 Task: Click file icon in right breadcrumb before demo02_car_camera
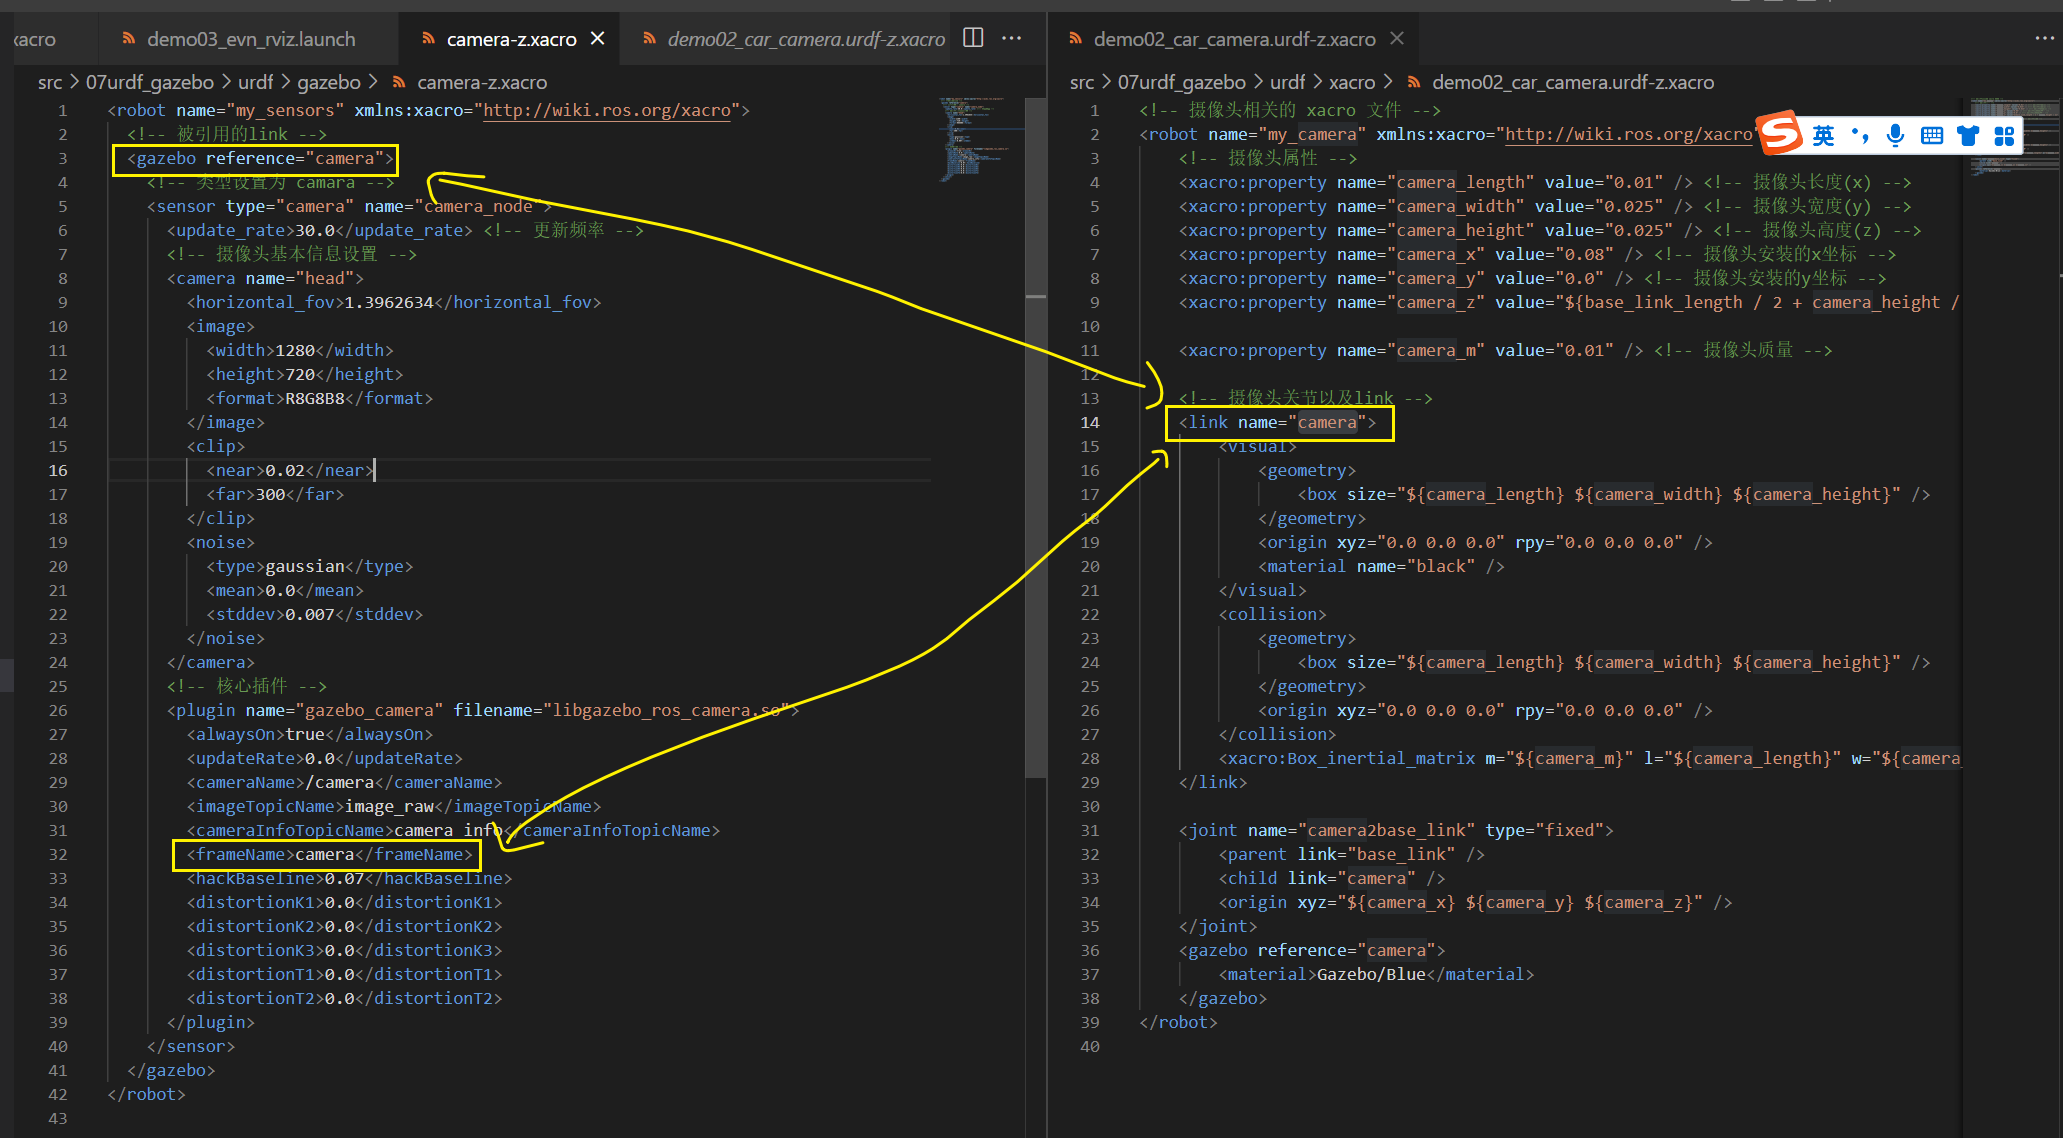click(x=1414, y=82)
